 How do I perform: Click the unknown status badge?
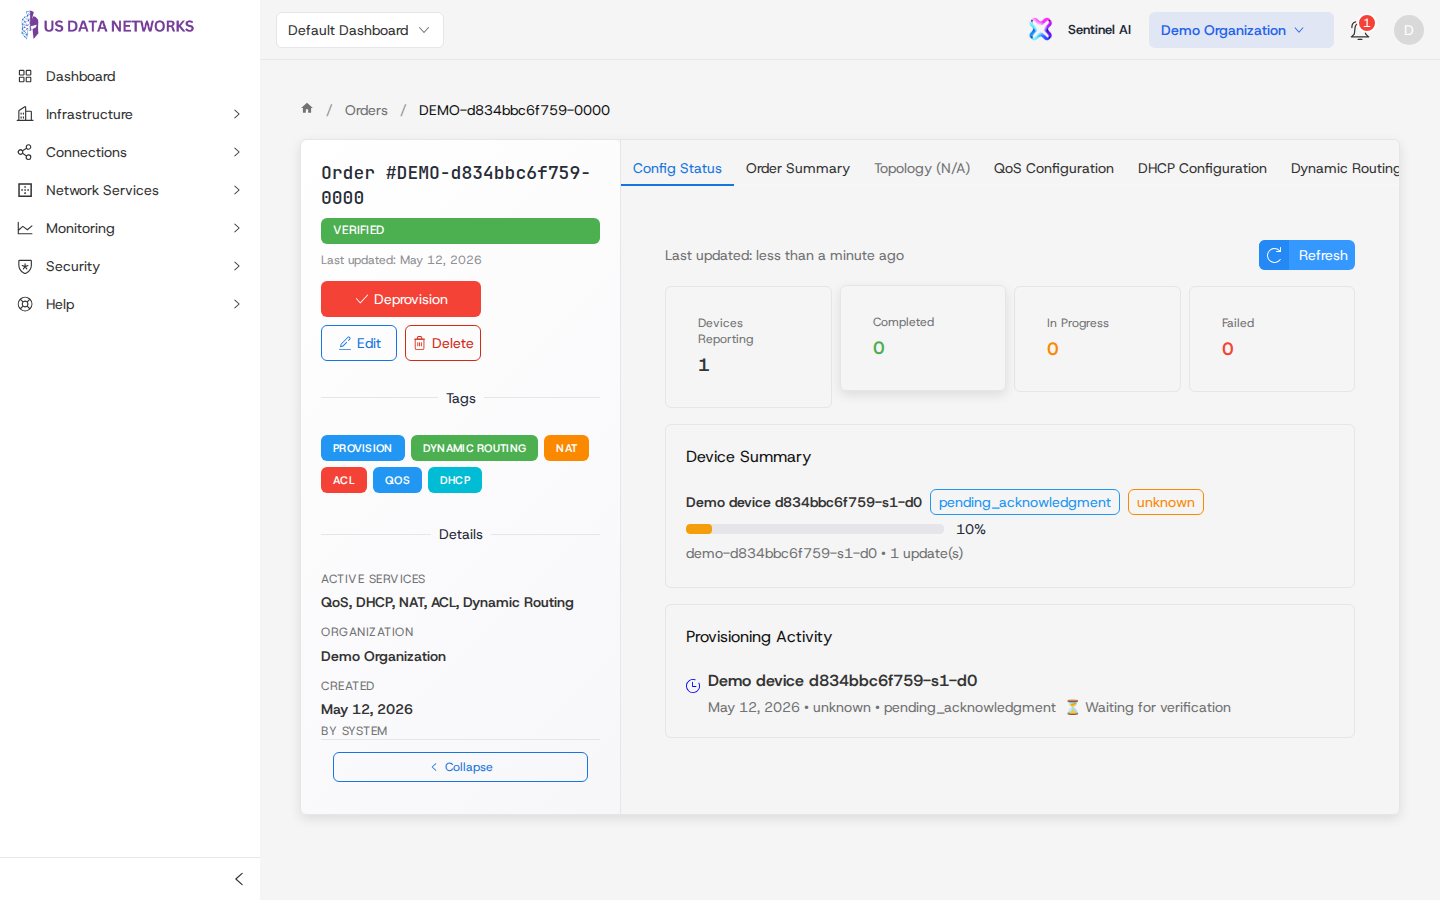[x=1166, y=502]
